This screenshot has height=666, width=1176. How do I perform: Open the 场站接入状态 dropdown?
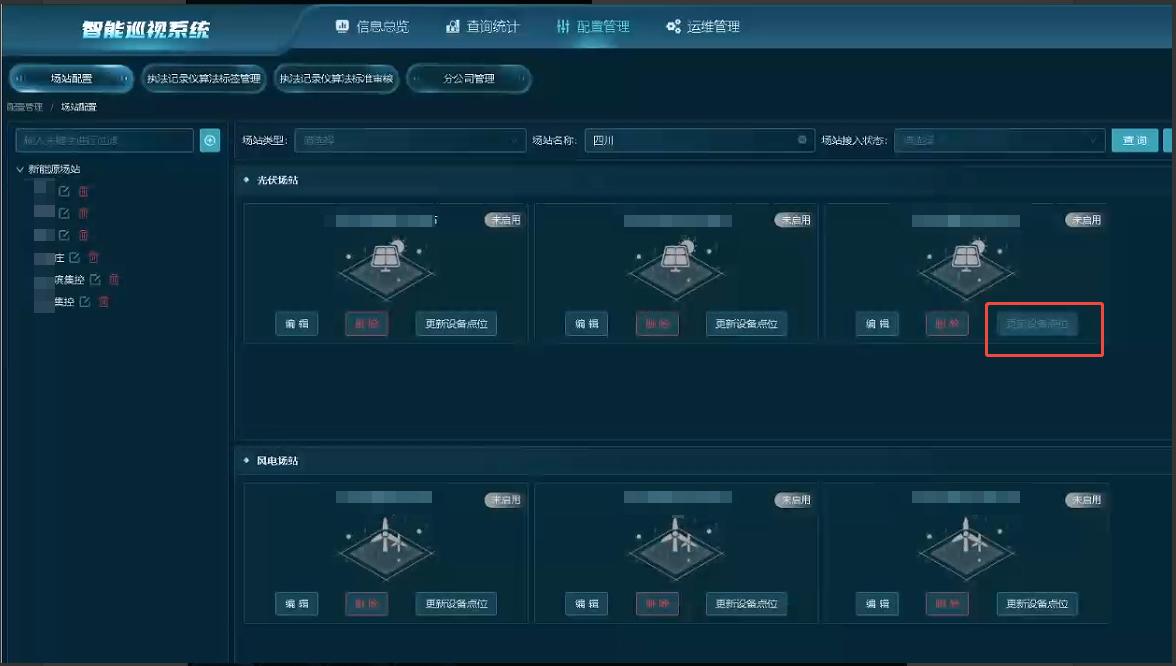[999, 141]
